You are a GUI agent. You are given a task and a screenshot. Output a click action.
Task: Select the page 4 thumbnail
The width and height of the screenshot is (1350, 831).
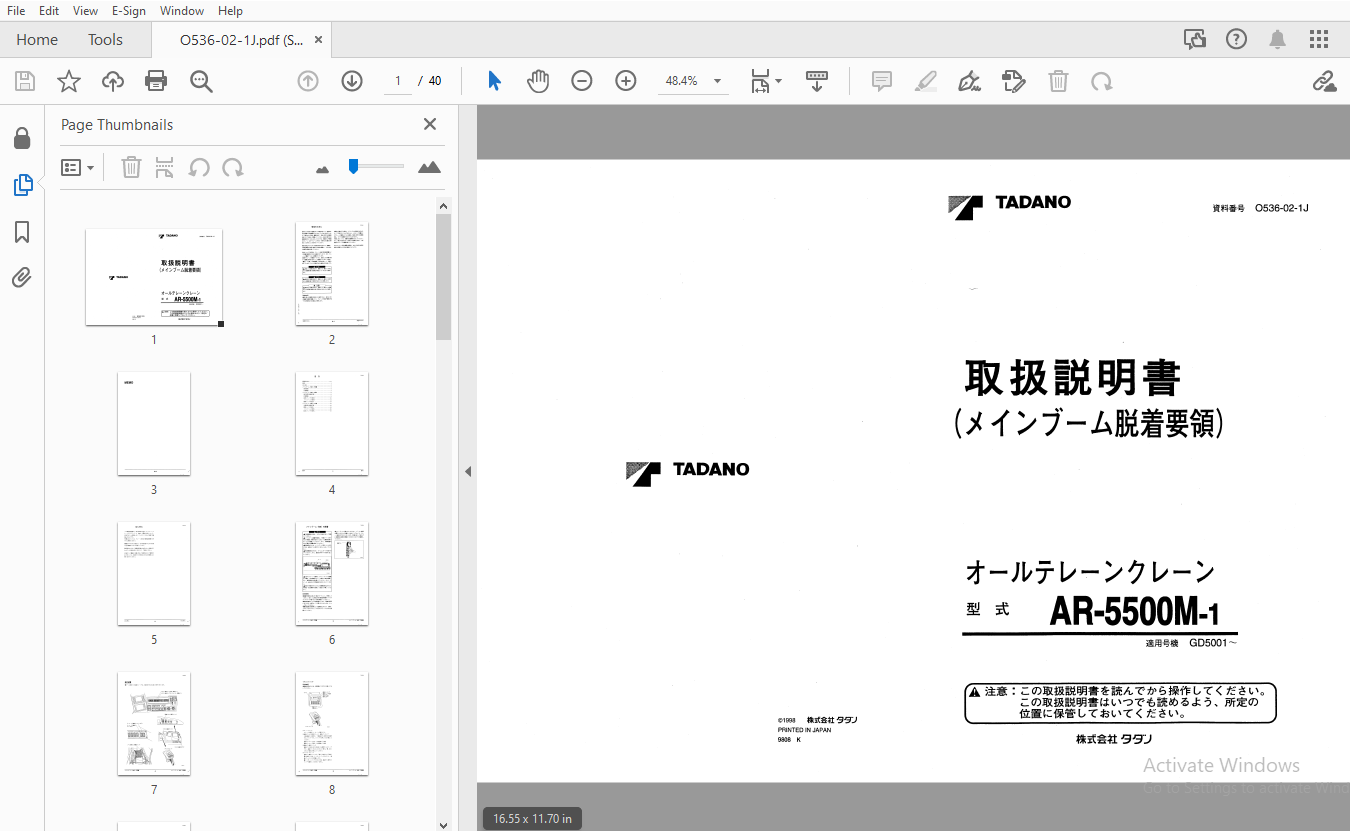click(332, 424)
